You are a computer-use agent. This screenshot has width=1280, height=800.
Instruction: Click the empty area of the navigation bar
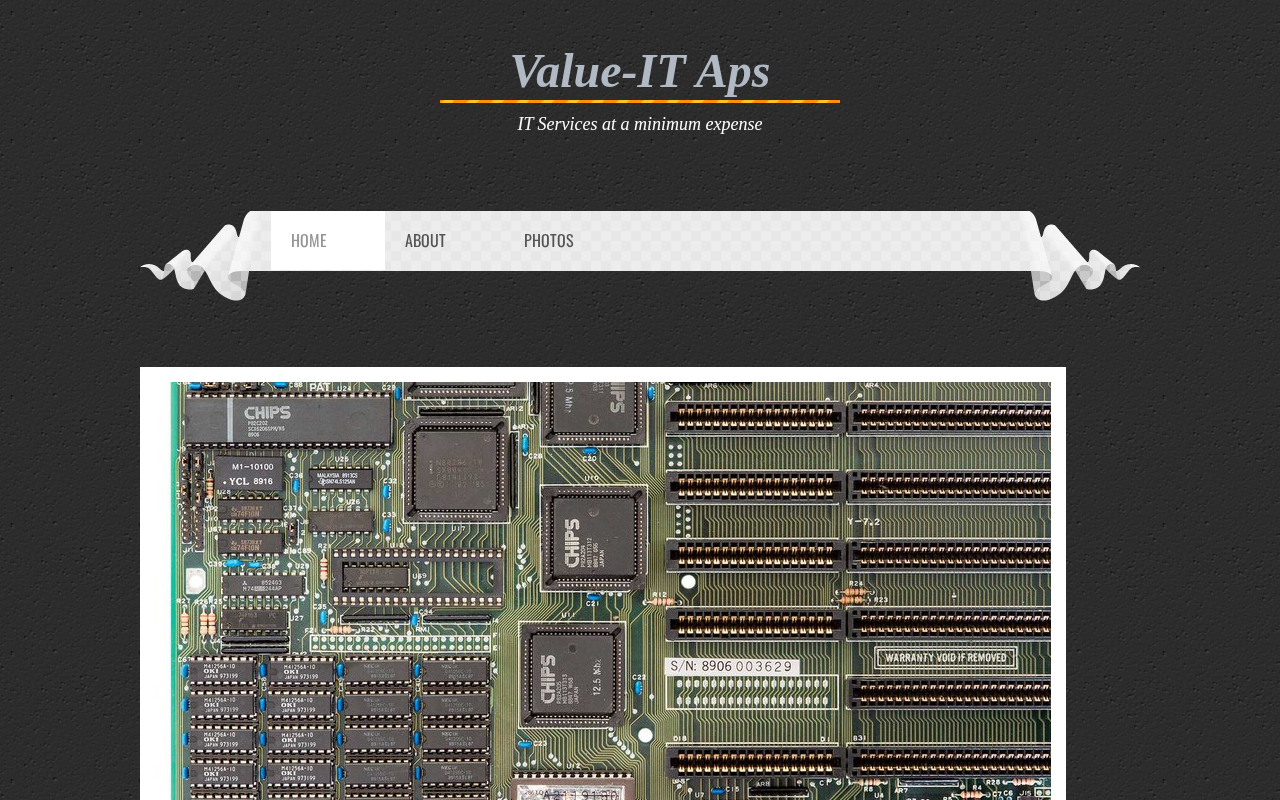[x=800, y=241]
